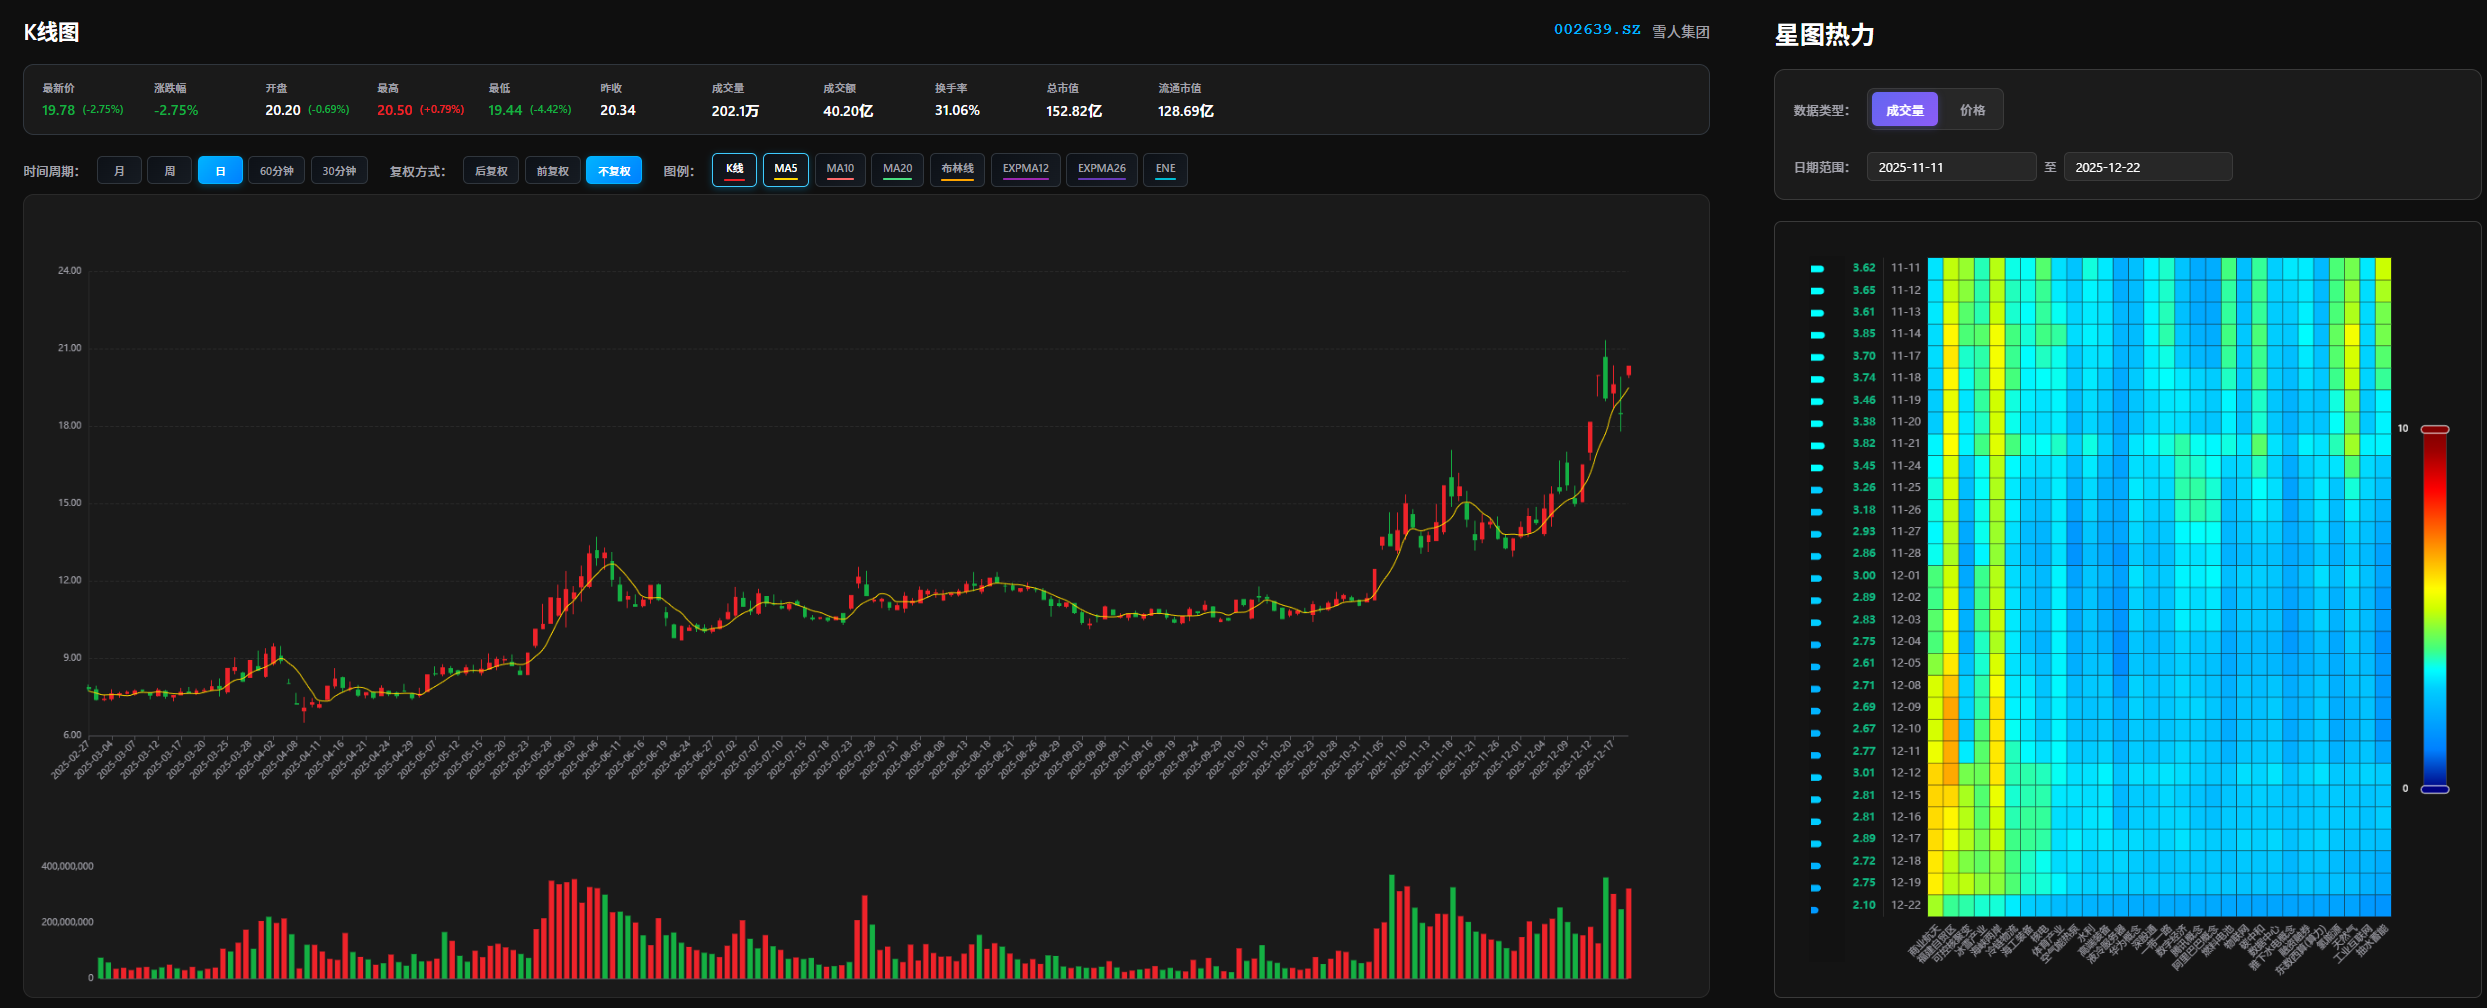The image size is (2487, 1008).
Task: Select 后复权 adjustment mode
Action: (491, 170)
